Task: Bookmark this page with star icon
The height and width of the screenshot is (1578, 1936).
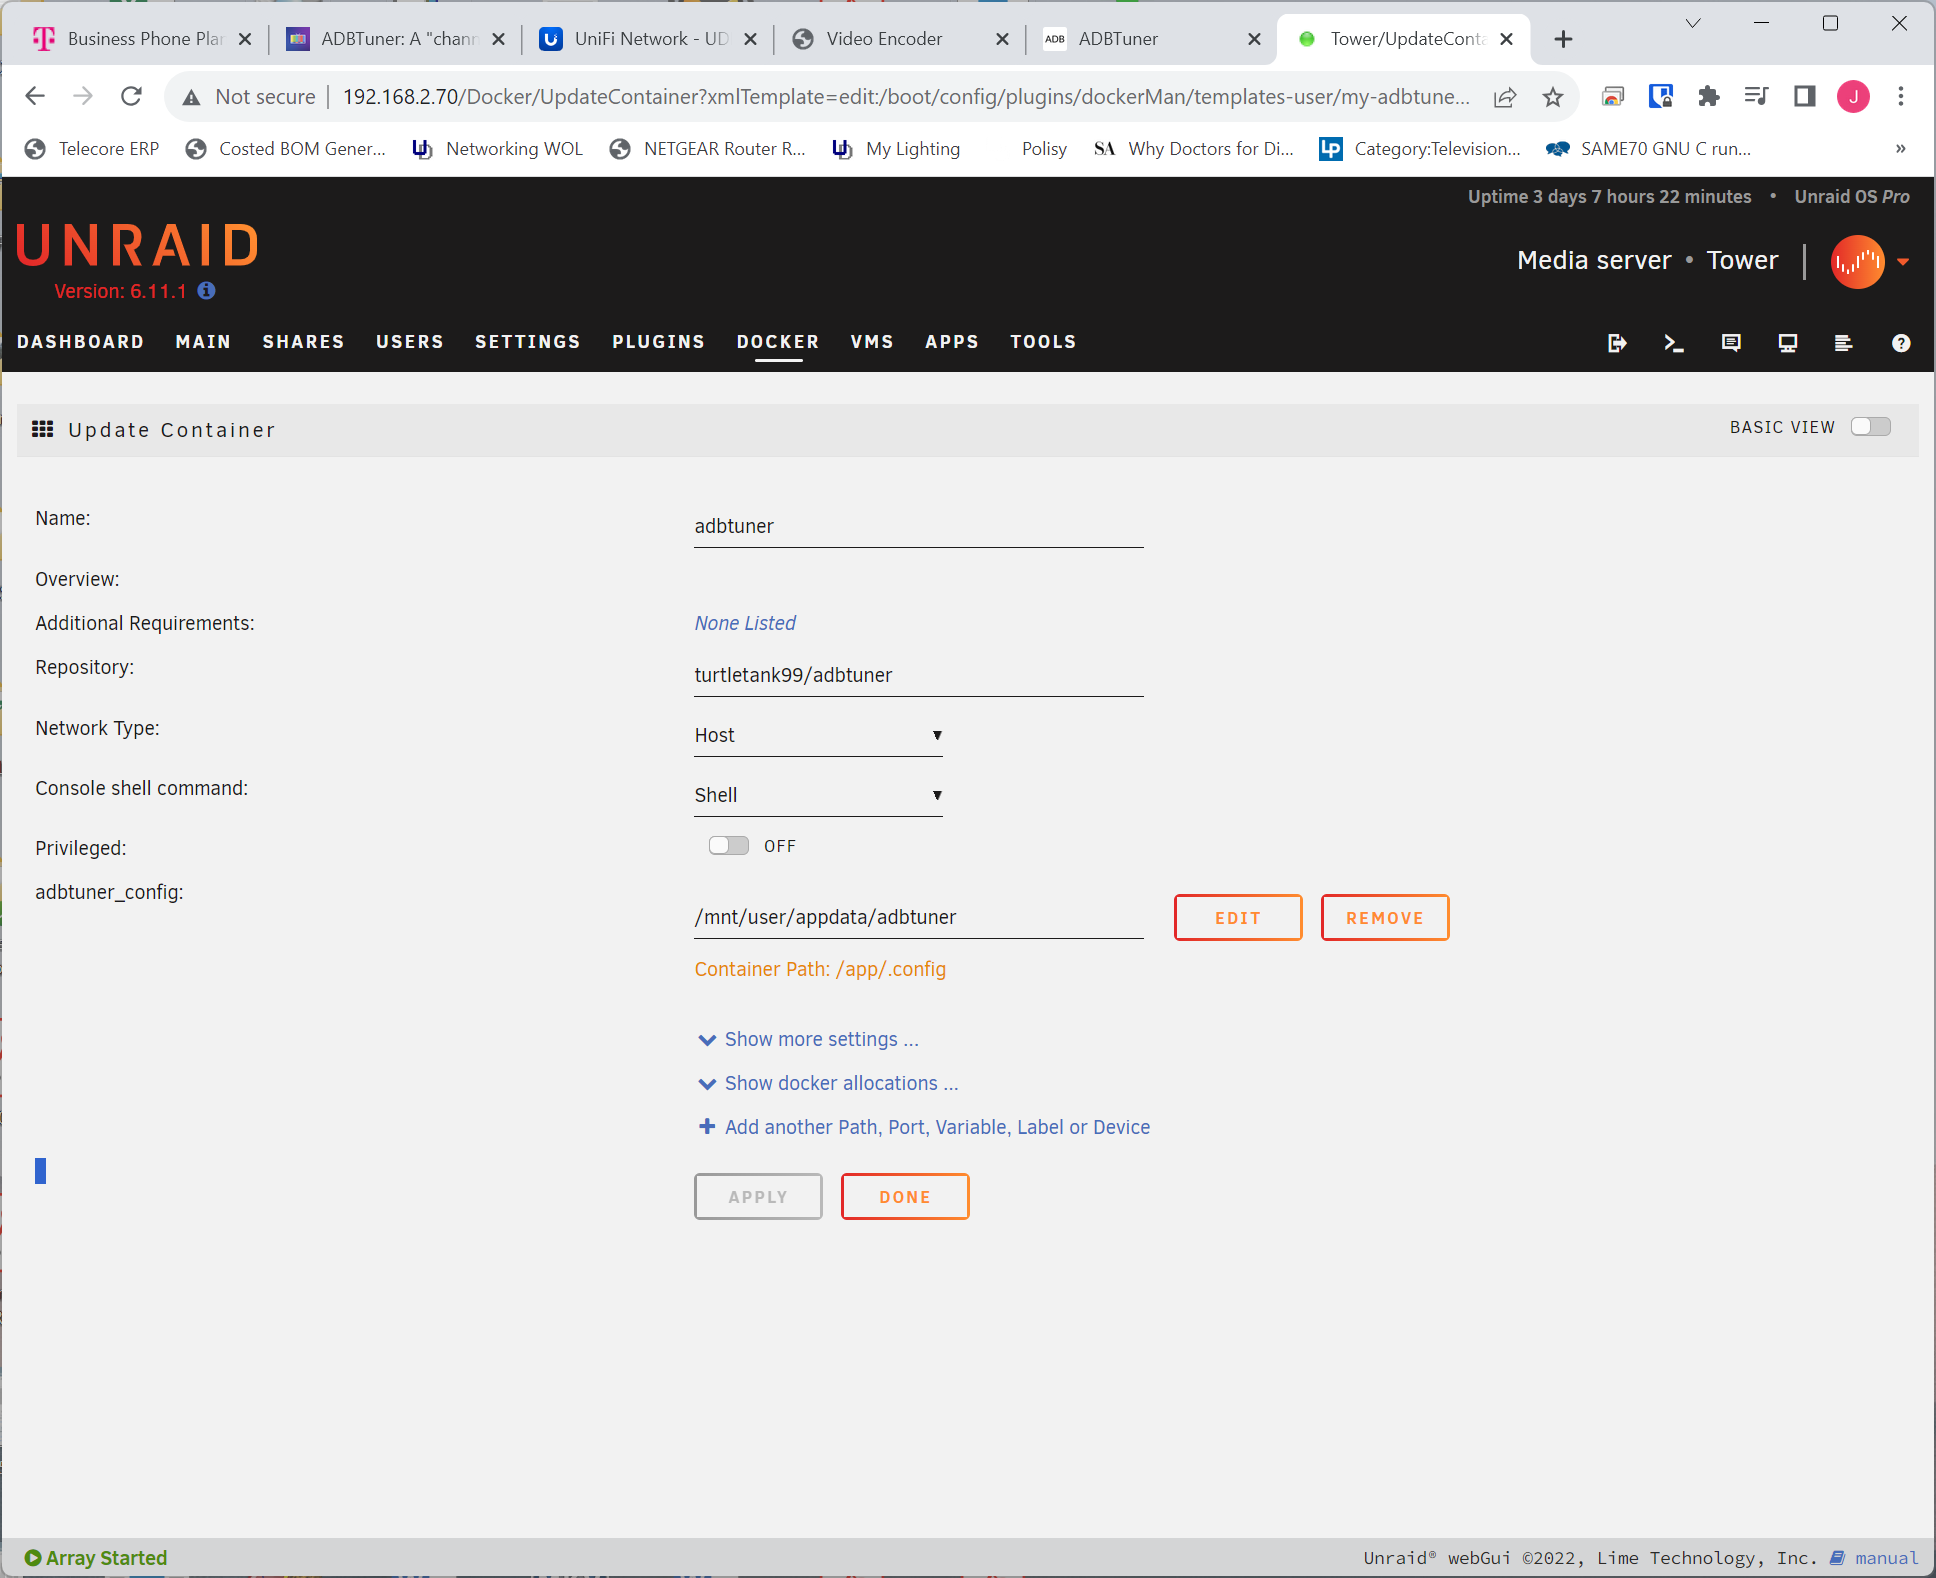Action: pyautogui.click(x=1552, y=97)
